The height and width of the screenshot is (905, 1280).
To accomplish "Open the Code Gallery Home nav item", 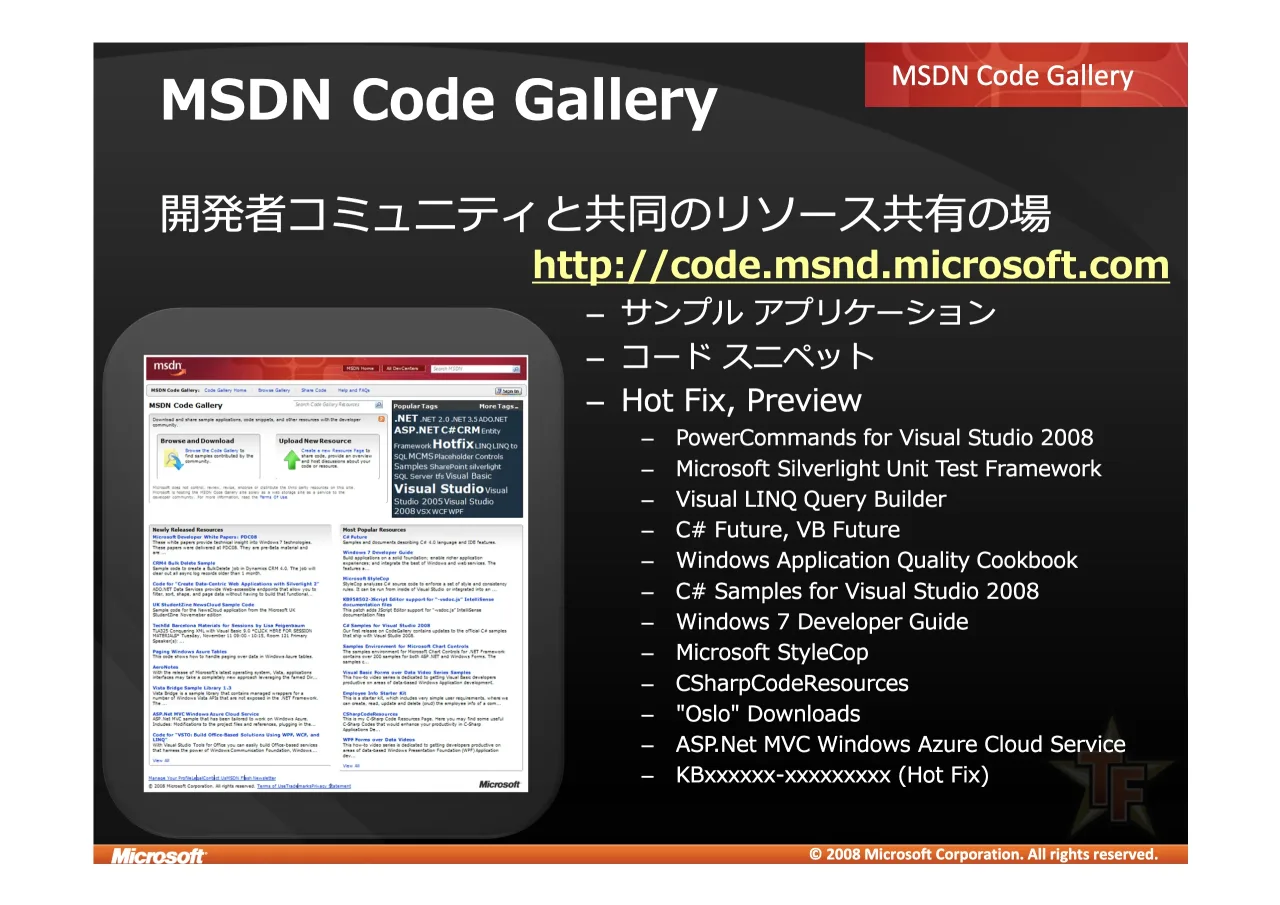I will pyautogui.click(x=226, y=390).
